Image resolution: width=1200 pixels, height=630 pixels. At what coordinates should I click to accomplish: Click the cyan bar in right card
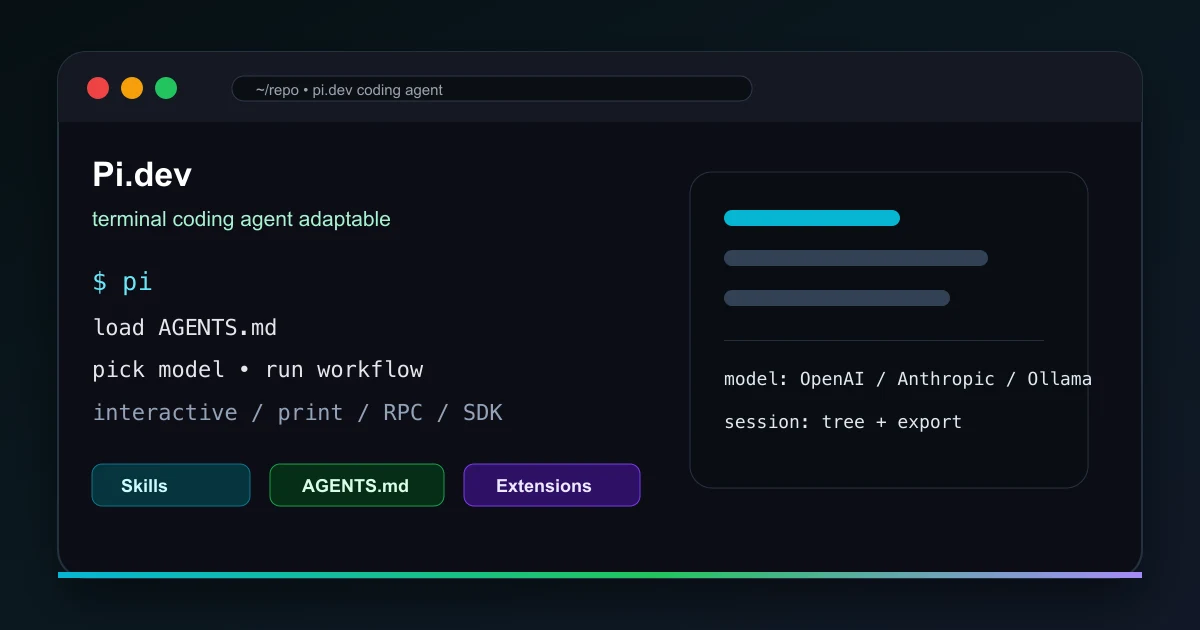click(812, 218)
